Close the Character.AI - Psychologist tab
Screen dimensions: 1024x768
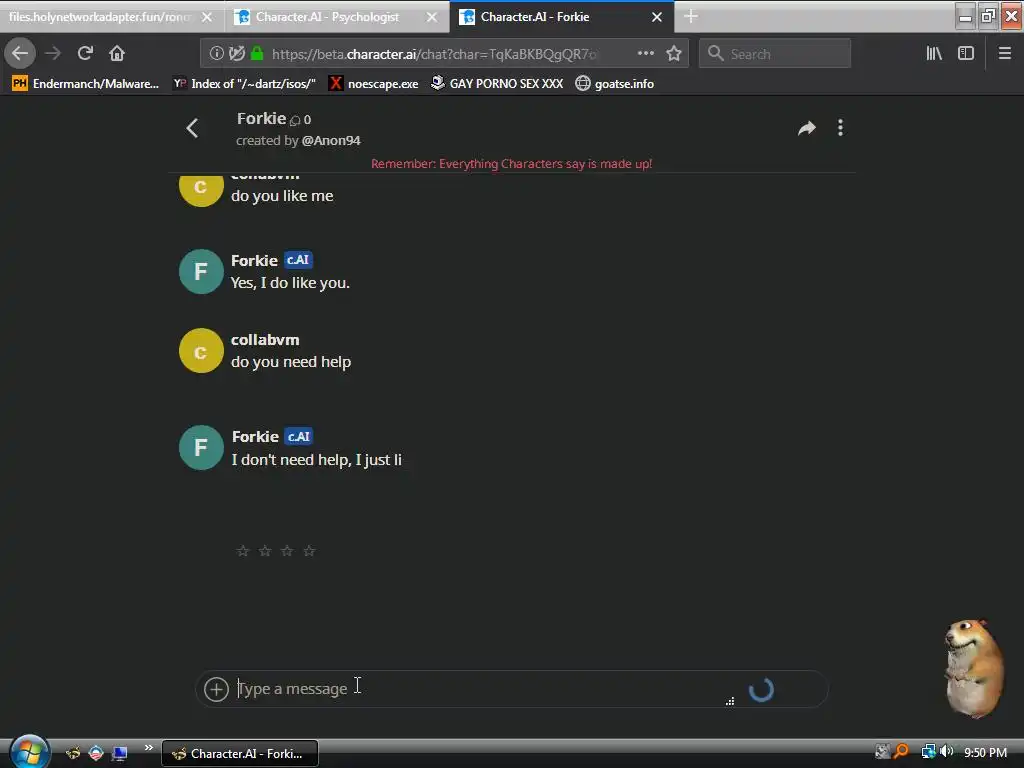pyautogui.click(x=432, y=18)
